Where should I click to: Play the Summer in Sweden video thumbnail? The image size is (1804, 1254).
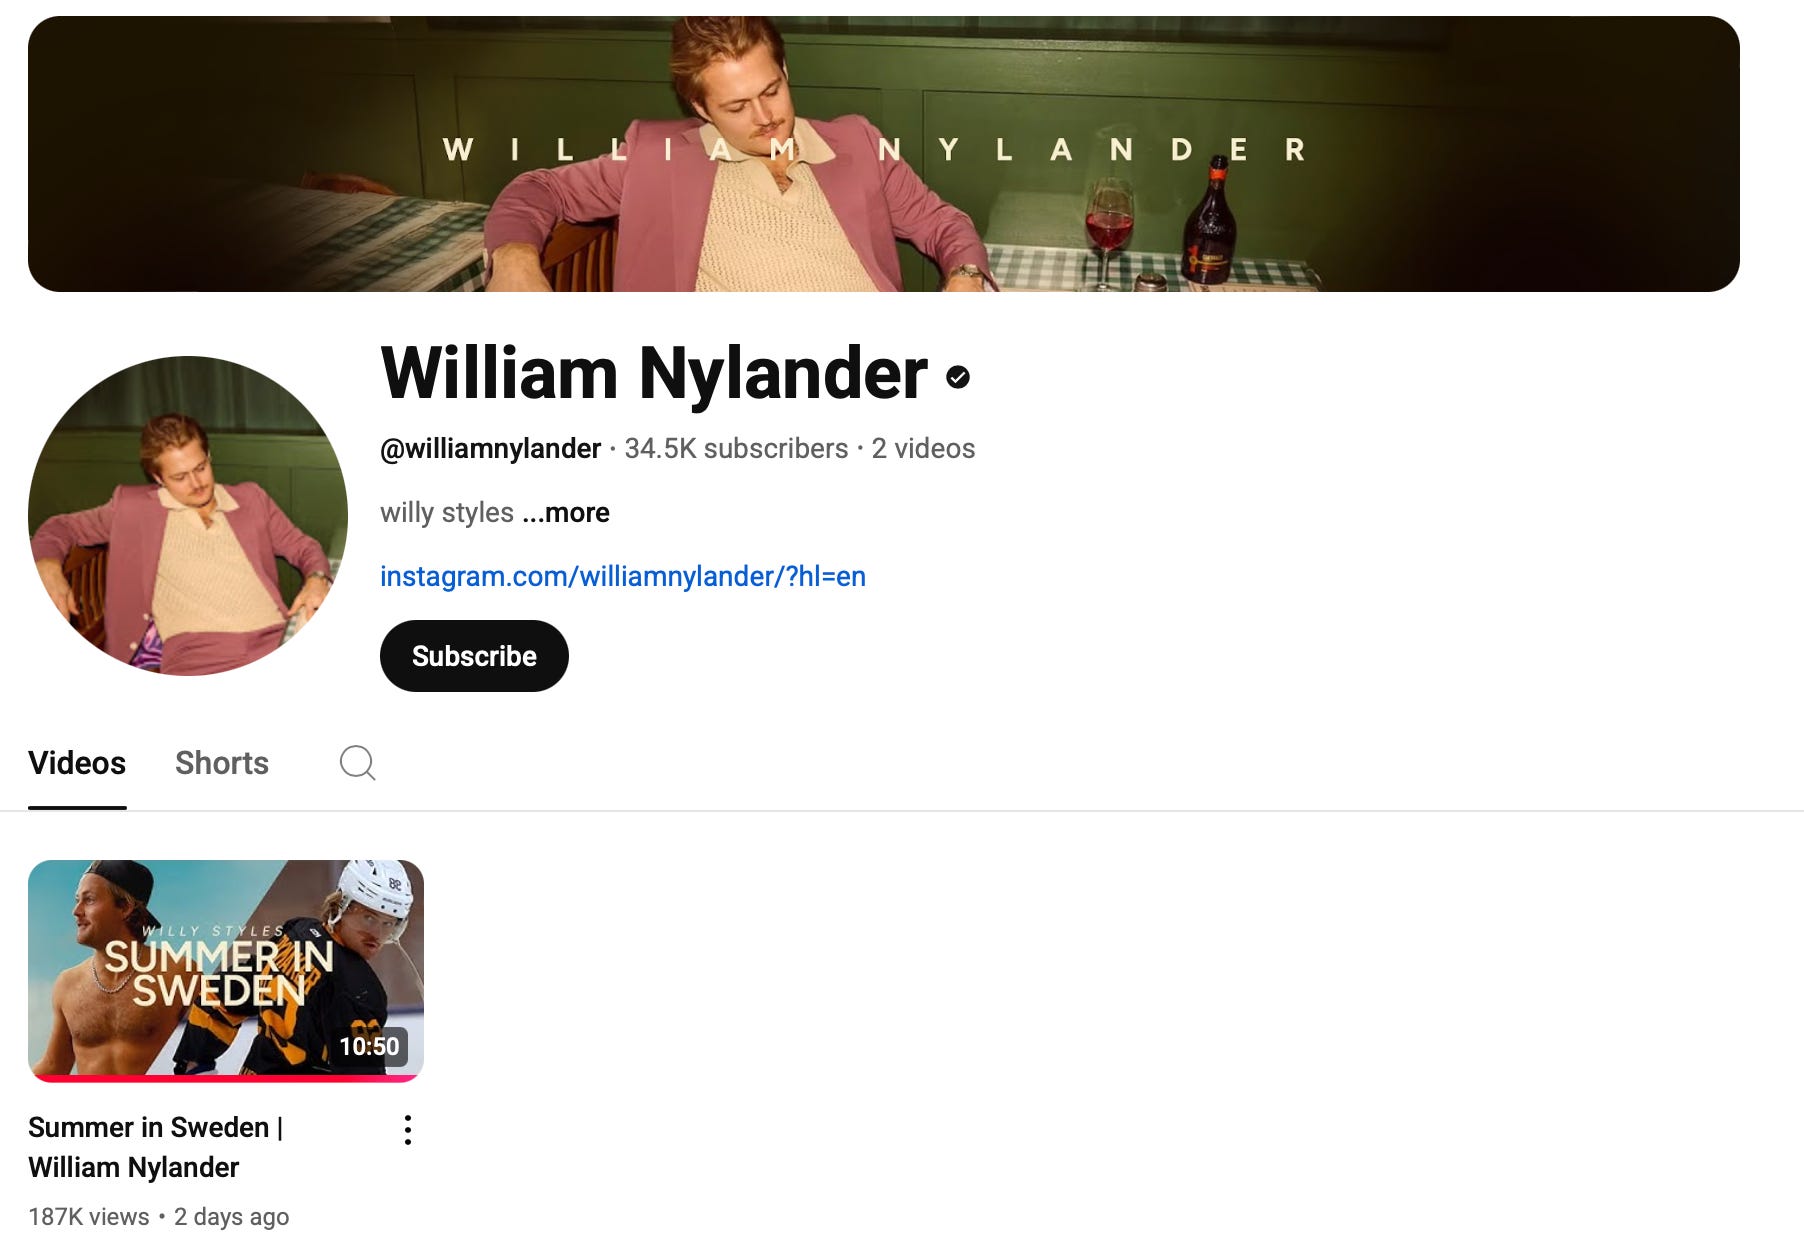226,970
